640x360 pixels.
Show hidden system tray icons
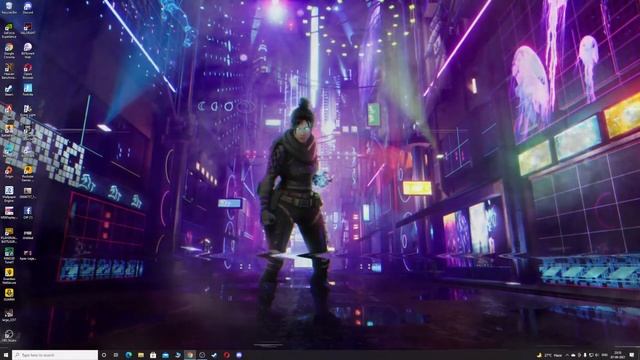pos(566,355)
